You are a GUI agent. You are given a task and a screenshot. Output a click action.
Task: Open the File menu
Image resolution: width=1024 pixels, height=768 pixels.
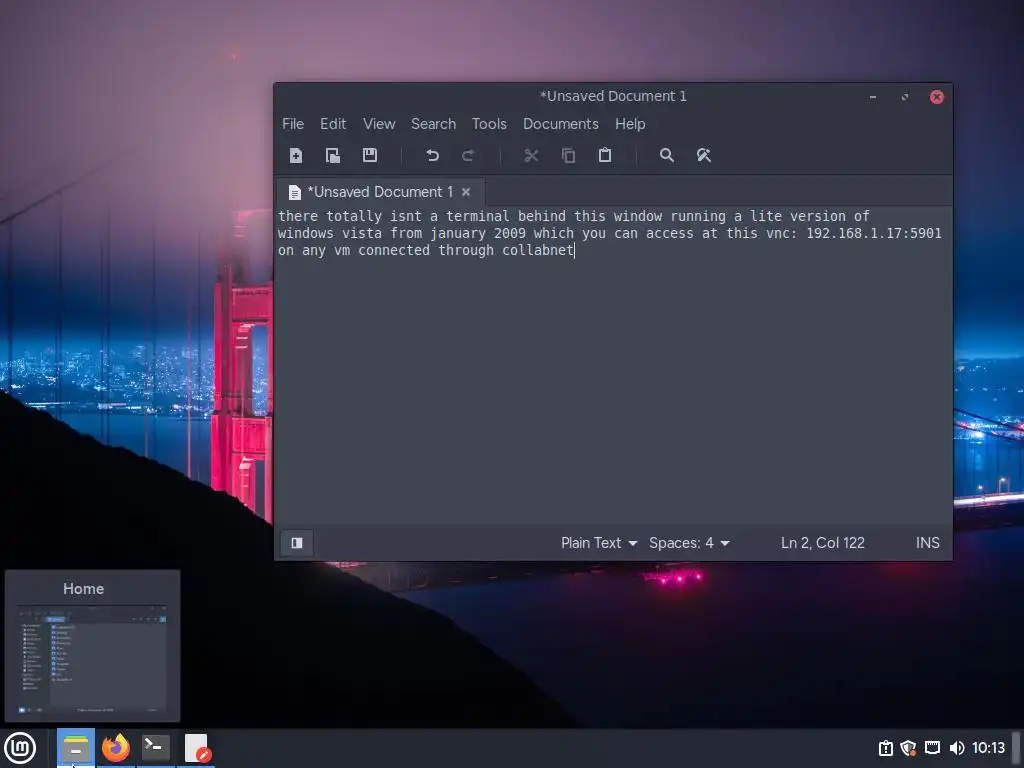pyautogui.click(x=293, y=124)
